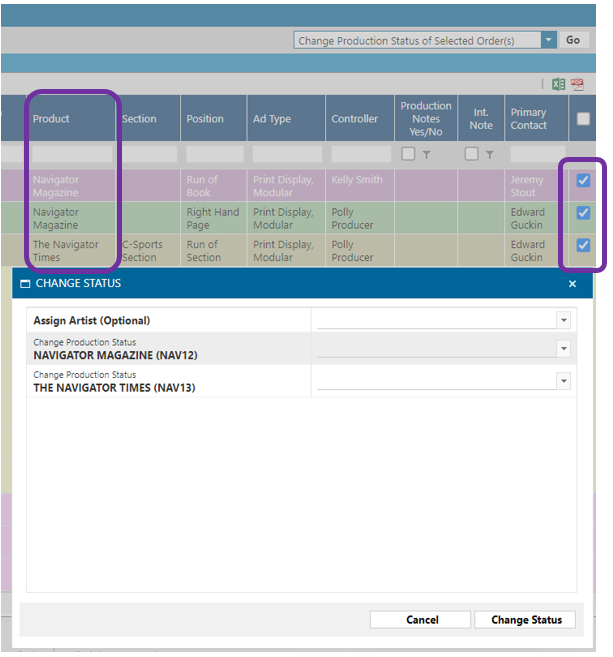Sort by the Controller column header
The width and height of the screenshot is (613, 657).
tap(355, 119)
